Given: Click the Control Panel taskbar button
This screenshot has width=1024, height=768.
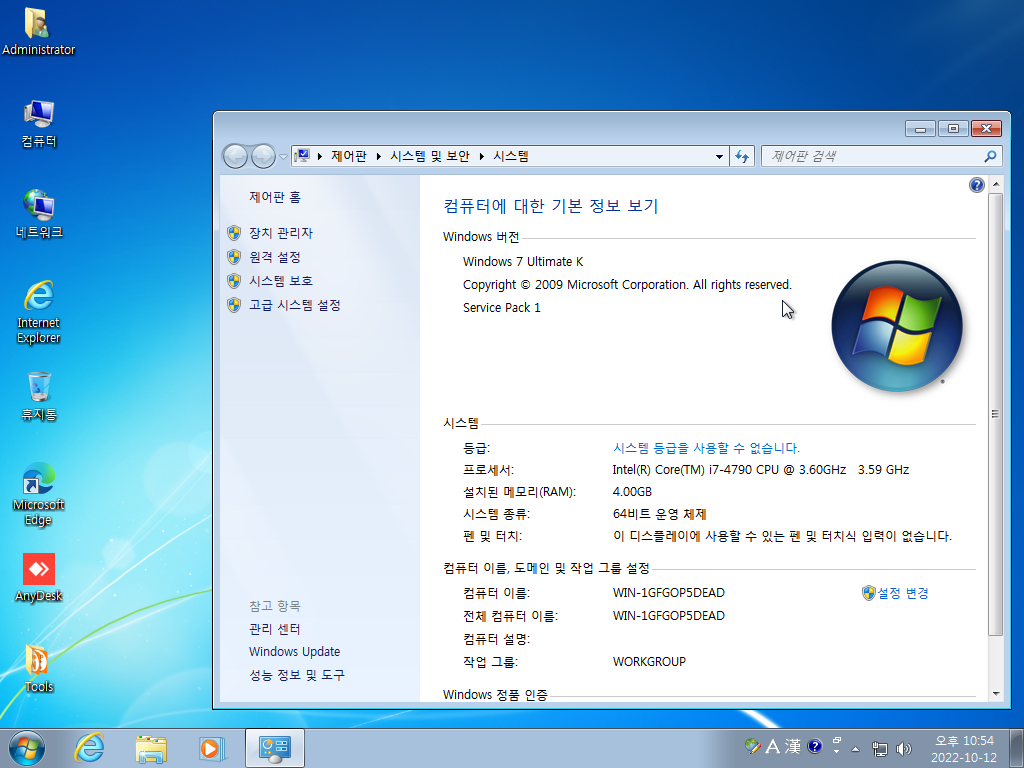Looking at the screenshot, I should (275, 748).
